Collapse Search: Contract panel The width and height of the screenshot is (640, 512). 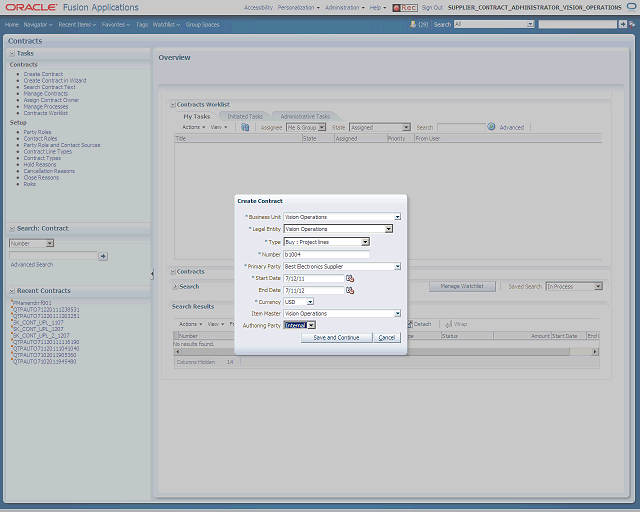coord(12,229)
